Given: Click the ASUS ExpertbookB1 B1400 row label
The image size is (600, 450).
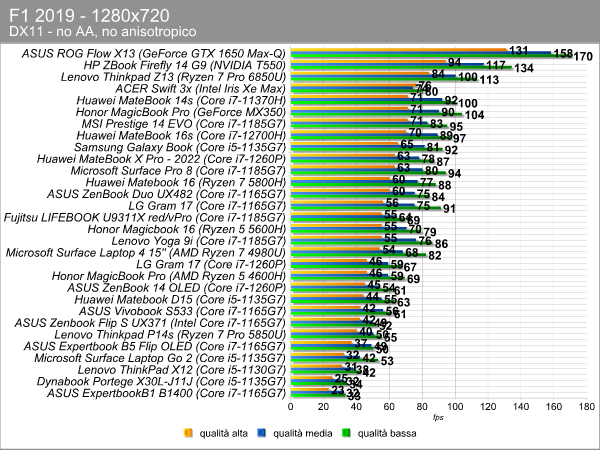Looking at the screenshot, I should point(166,393).
